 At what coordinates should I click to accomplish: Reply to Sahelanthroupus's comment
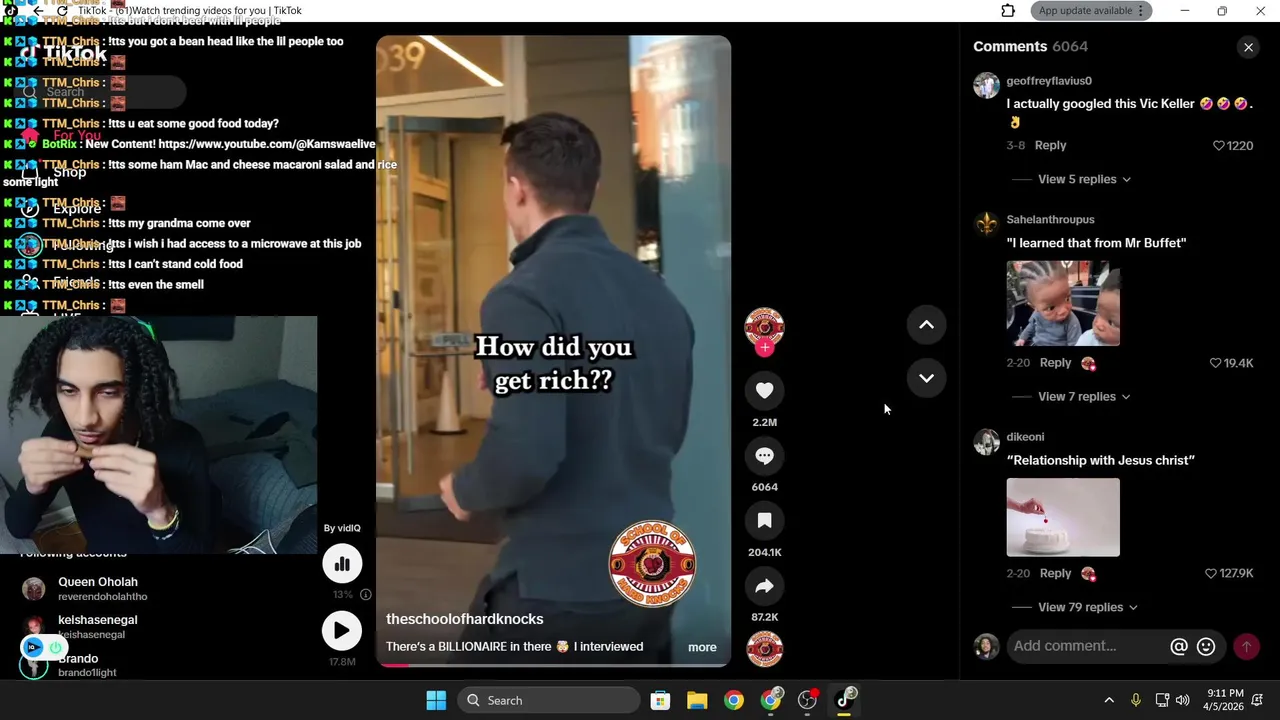point(1055,363)
